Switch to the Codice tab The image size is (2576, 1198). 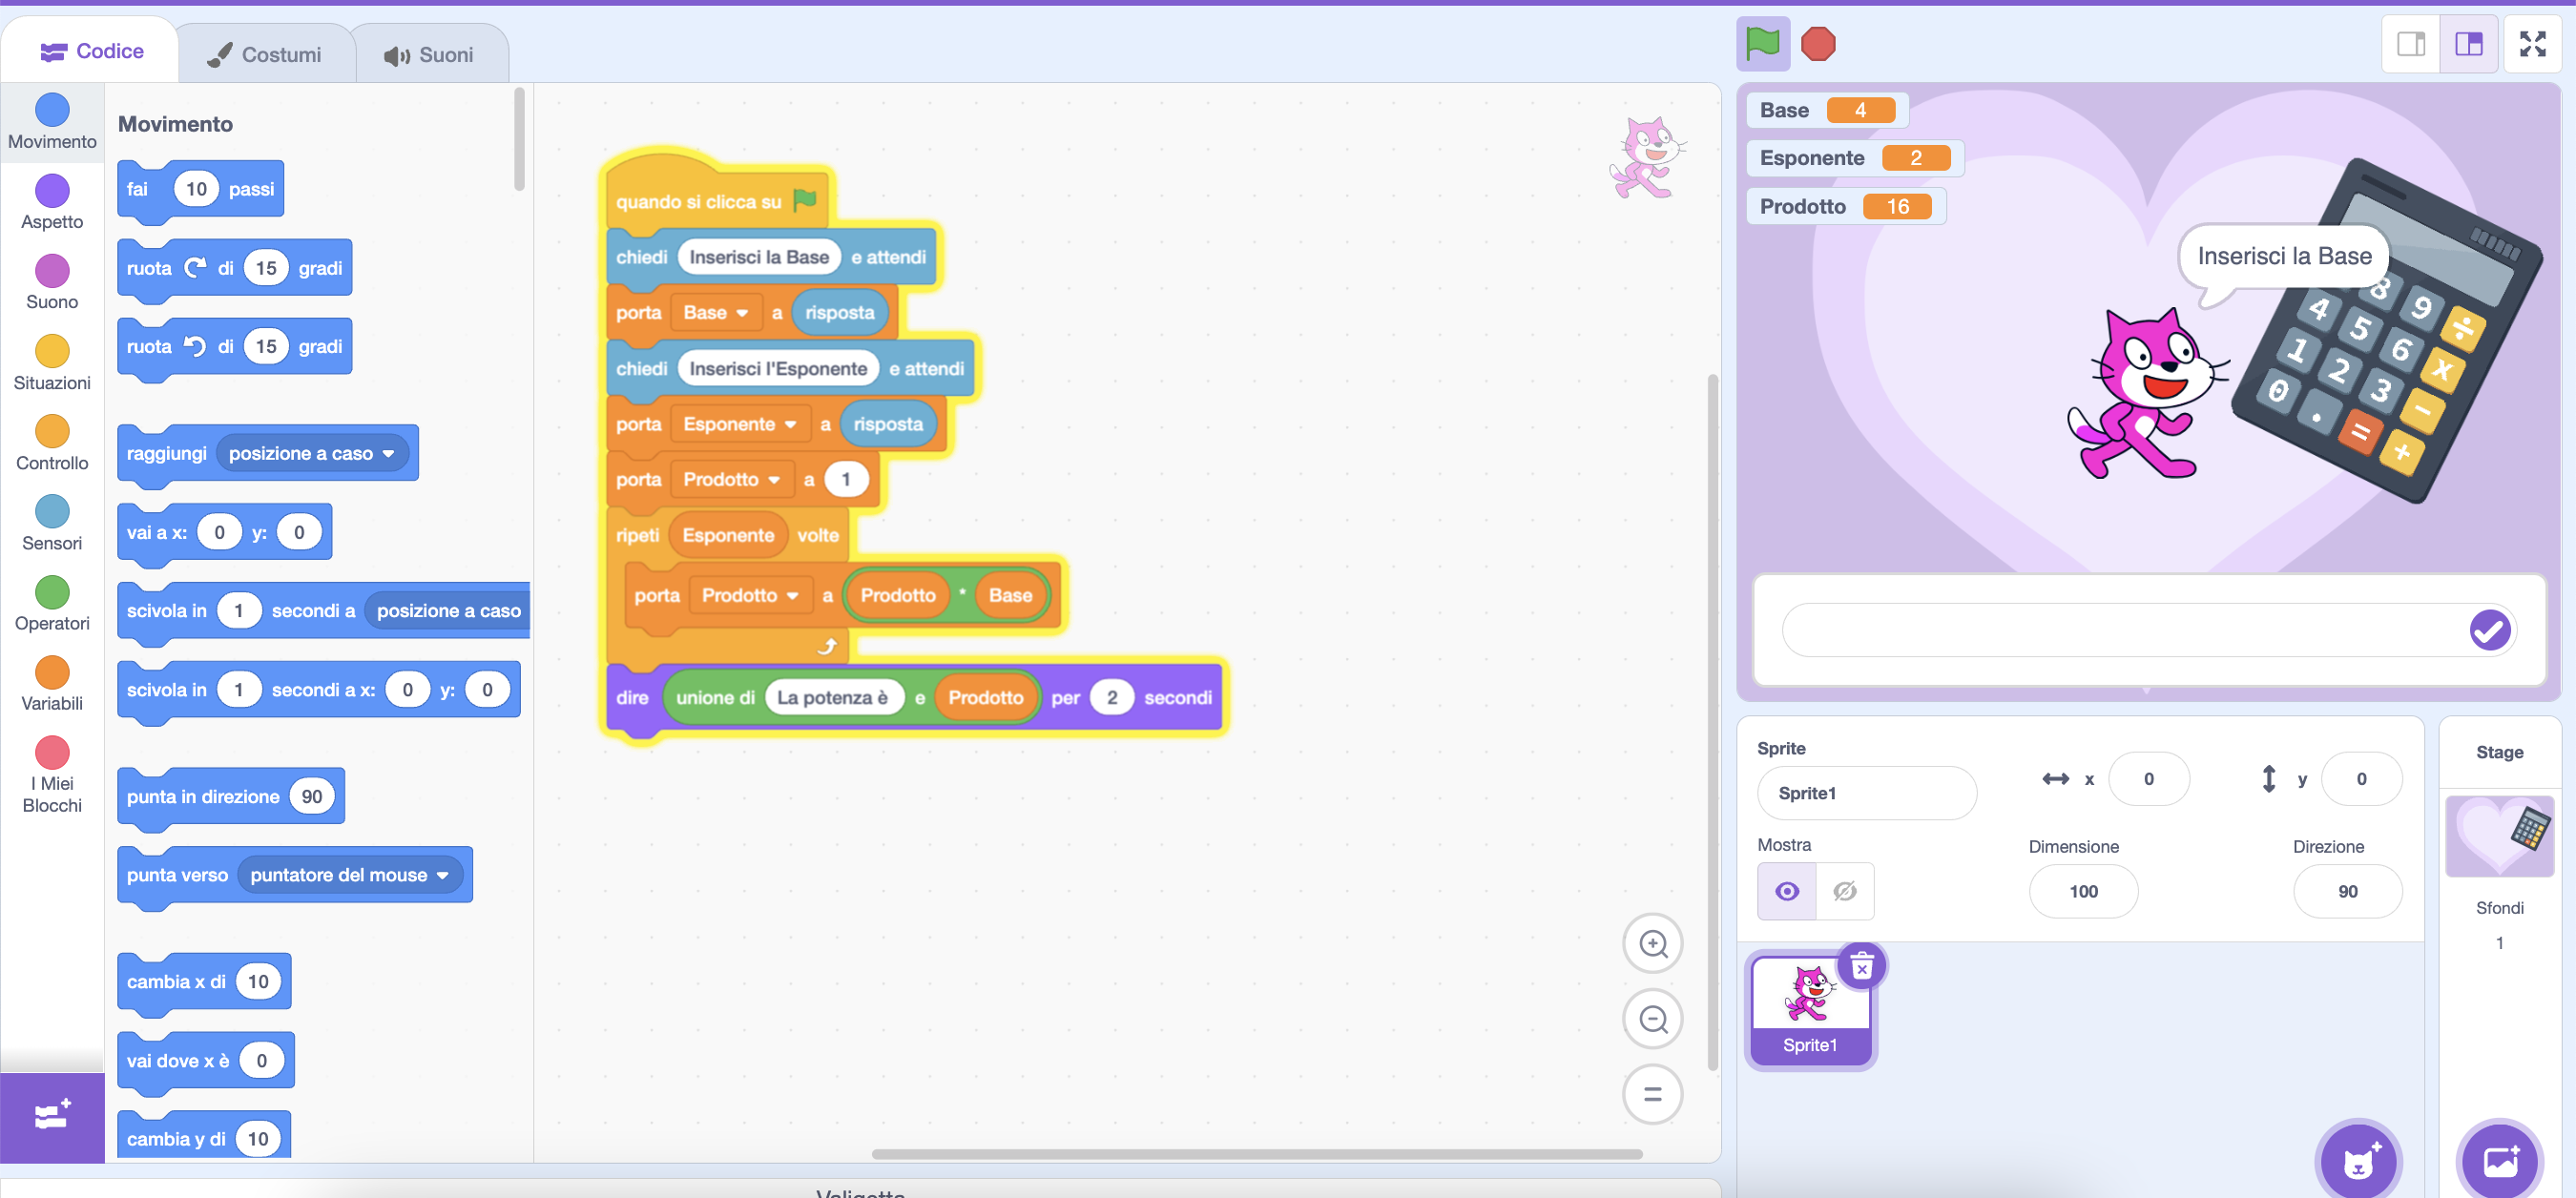point(92,51)
